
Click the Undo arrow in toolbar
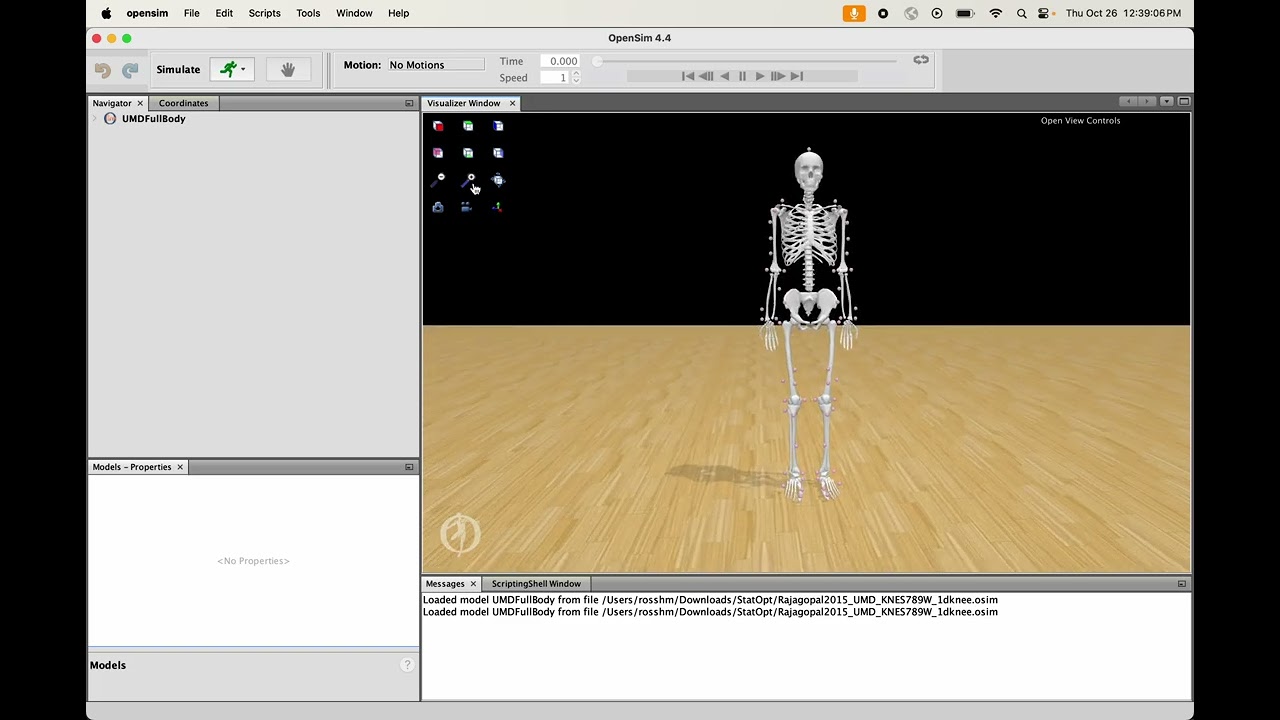103,70
